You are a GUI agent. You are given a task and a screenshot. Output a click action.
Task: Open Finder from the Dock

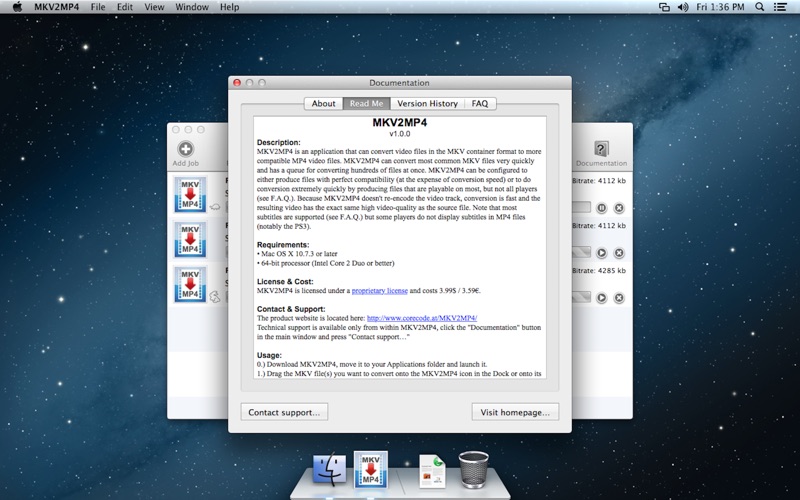click(x=329, y=468)
